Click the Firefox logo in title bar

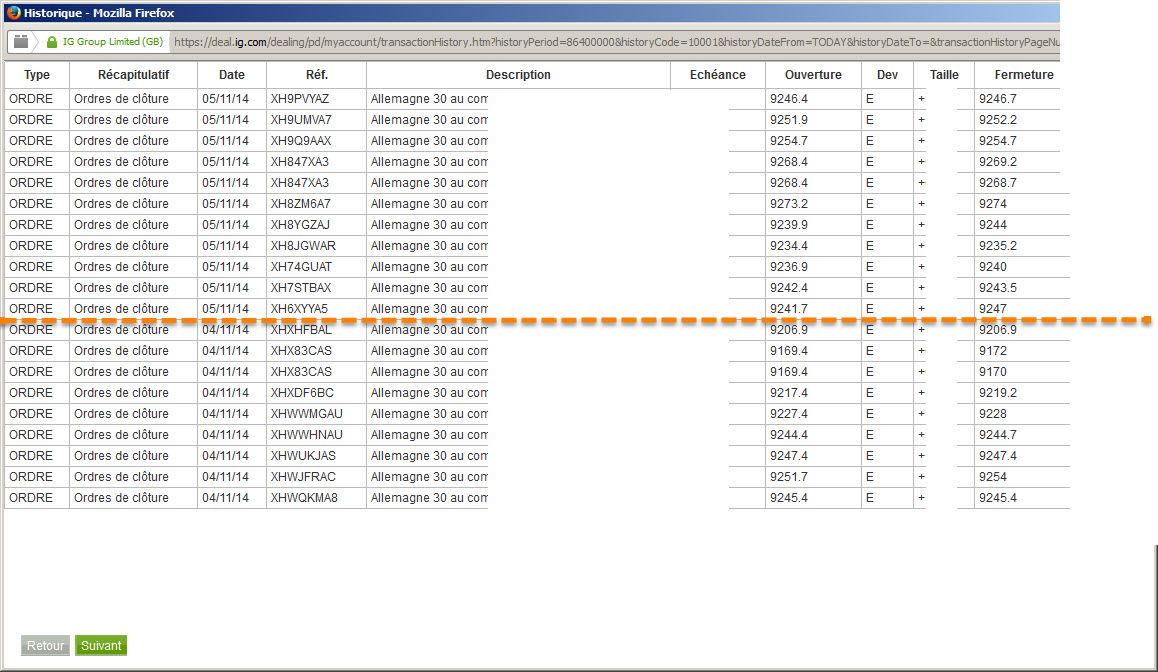click(x=13, y=13)
